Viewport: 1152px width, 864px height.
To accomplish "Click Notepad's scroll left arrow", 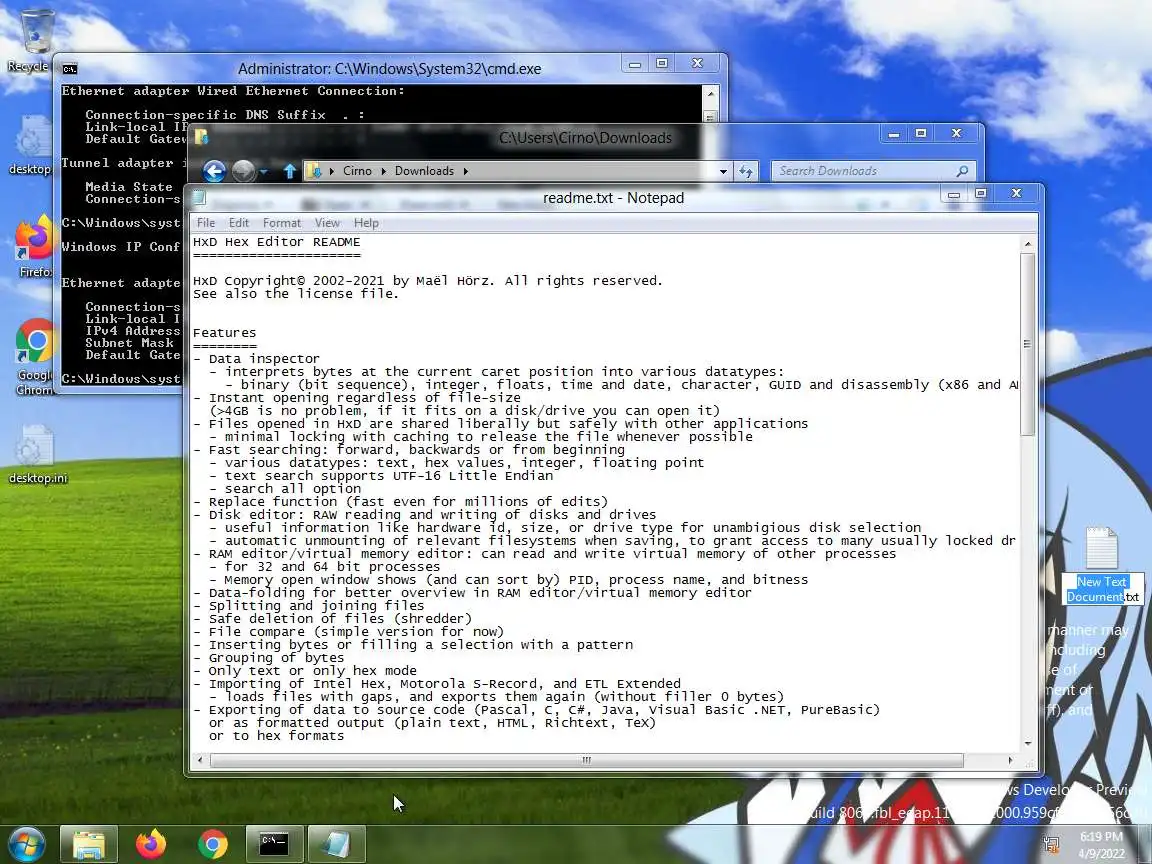I will (200, 760).
